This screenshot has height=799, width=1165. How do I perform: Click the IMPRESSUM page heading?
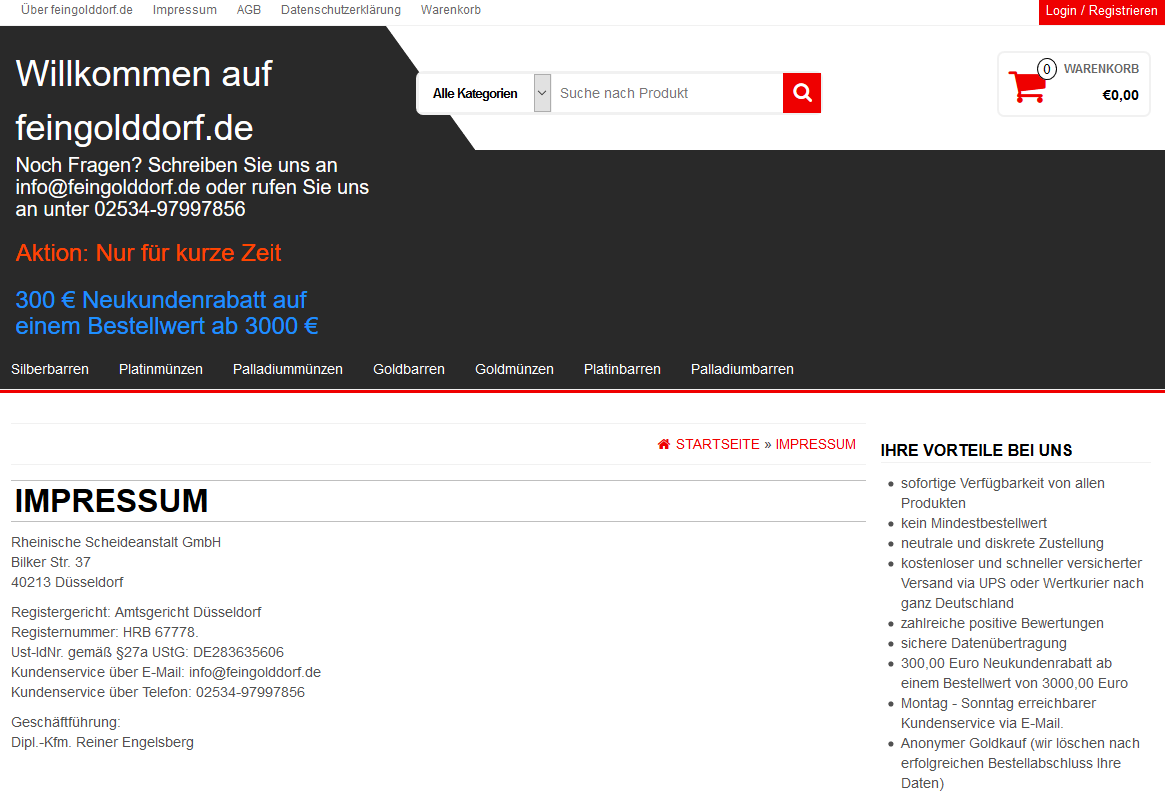click(111, 501)
